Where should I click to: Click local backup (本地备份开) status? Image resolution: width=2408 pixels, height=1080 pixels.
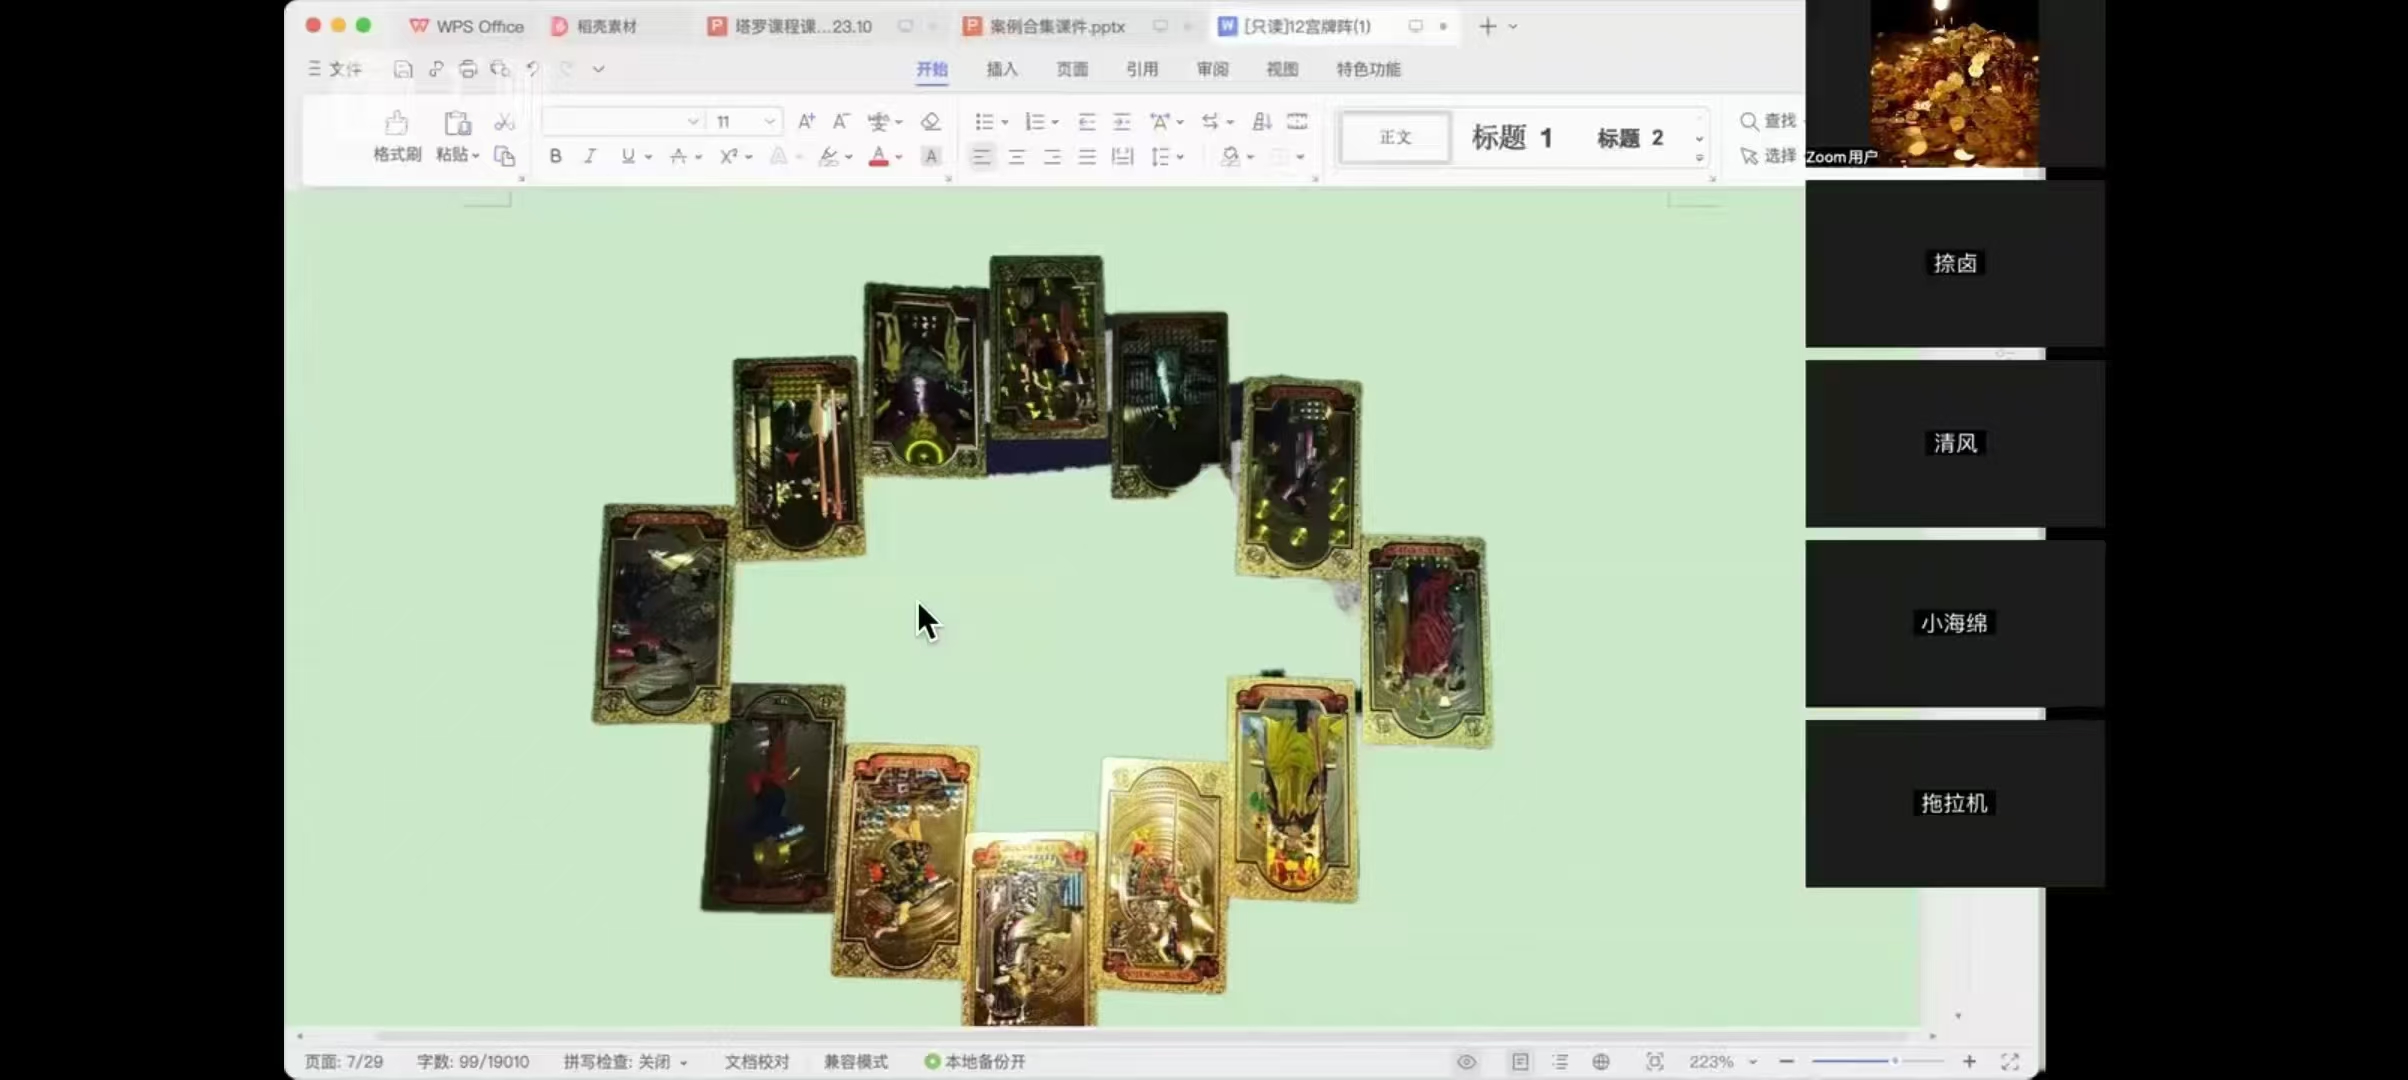975,1062
